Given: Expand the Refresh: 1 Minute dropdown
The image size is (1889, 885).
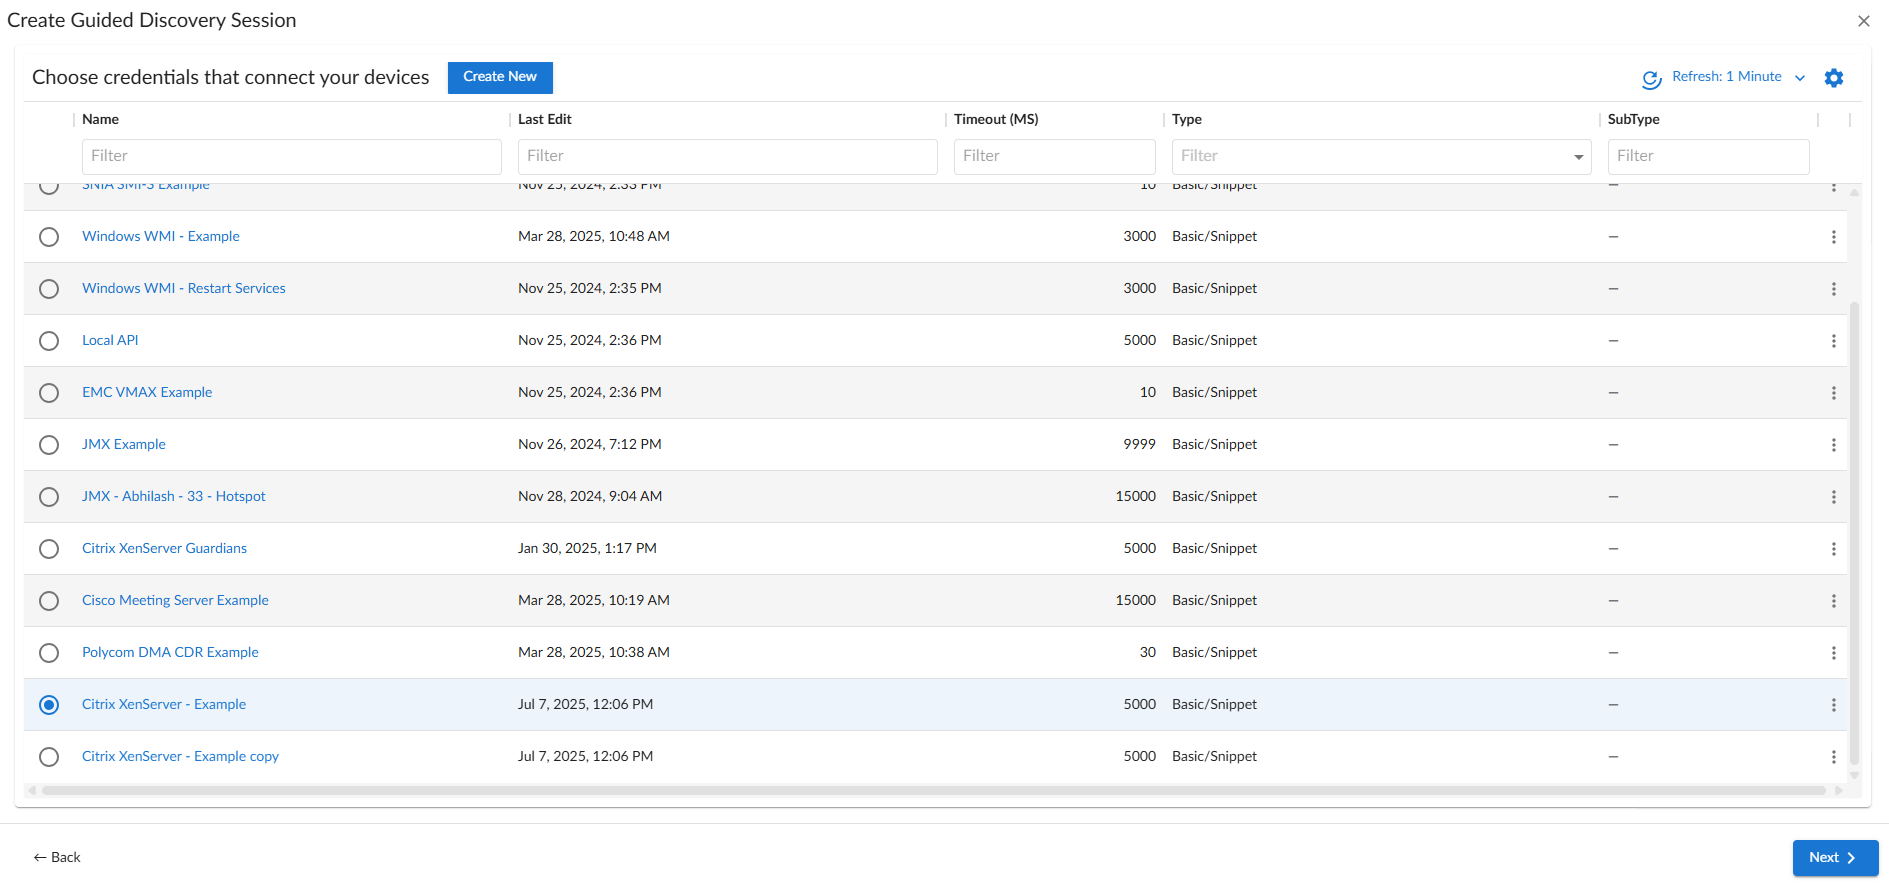Looking at the screenshot, I should coord(1799,78).
